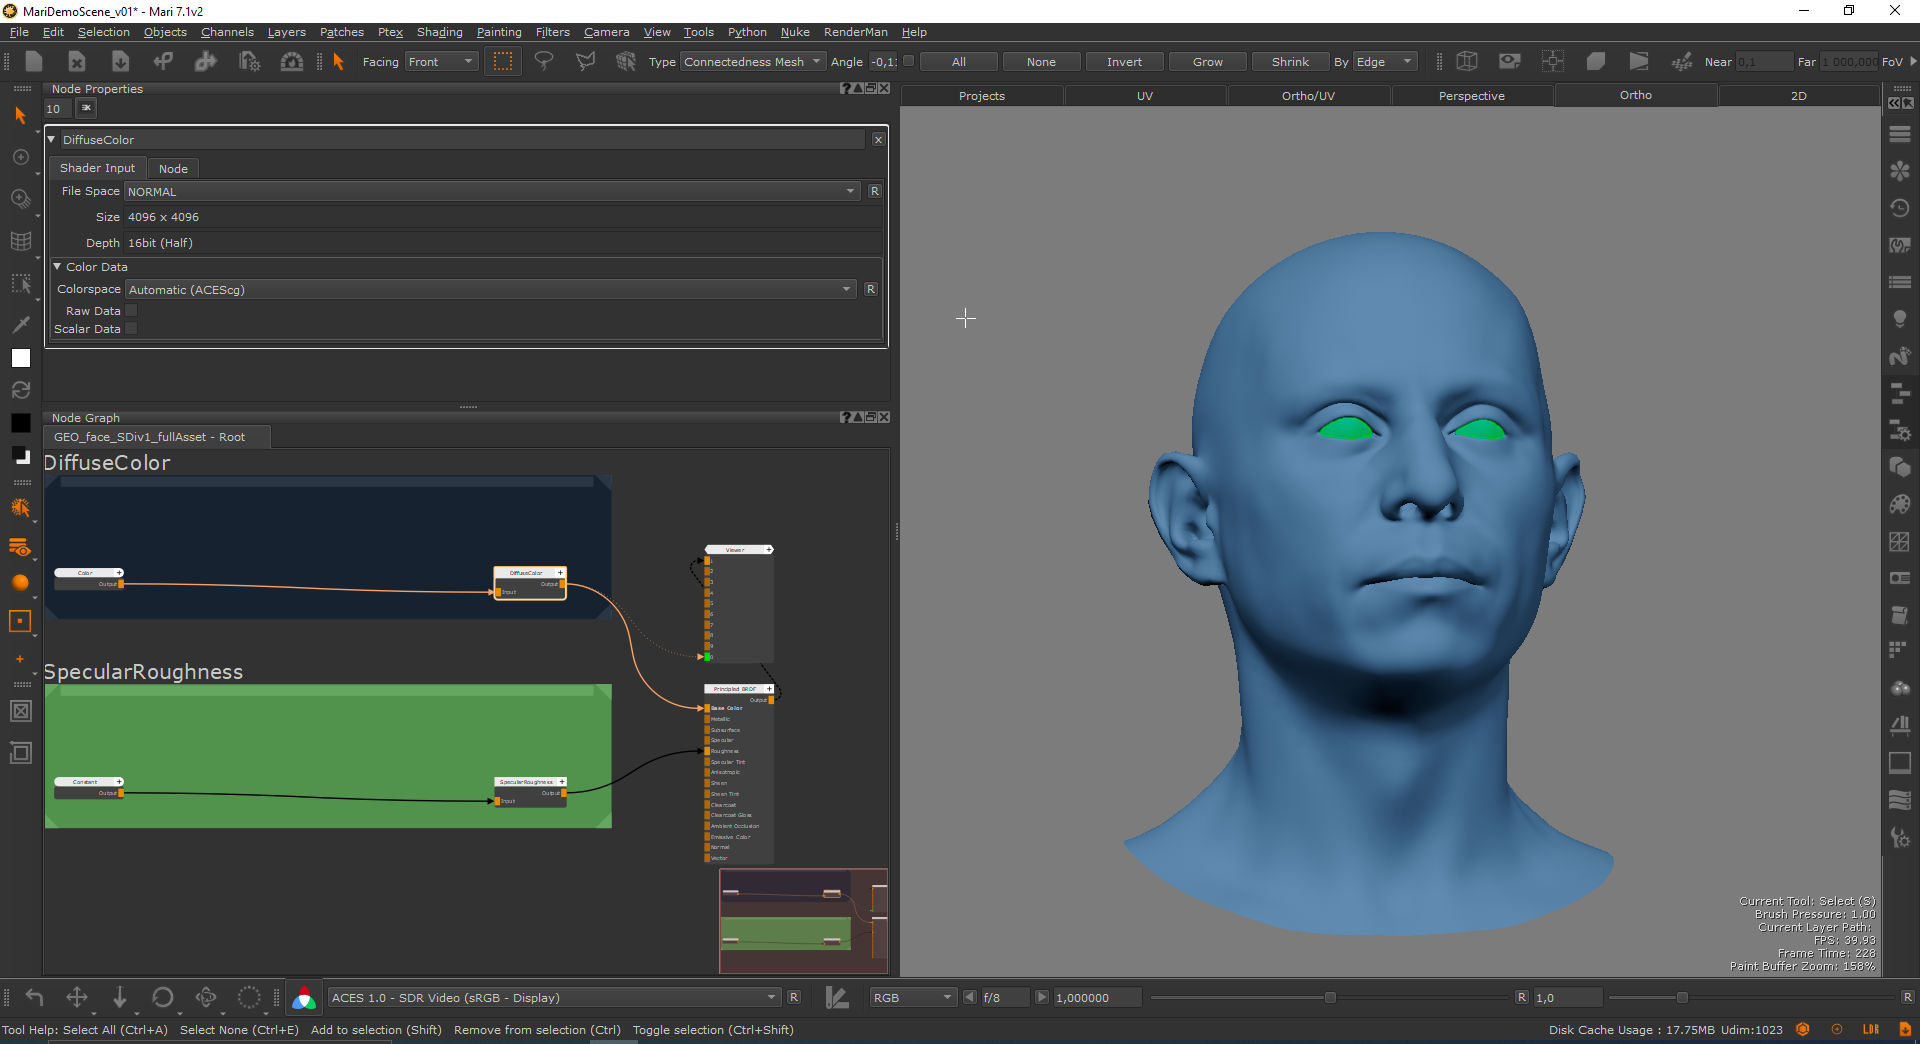Screen dimensions: 1920x1044
Task: Click the undo arrow icon
Action: [35, 997]
